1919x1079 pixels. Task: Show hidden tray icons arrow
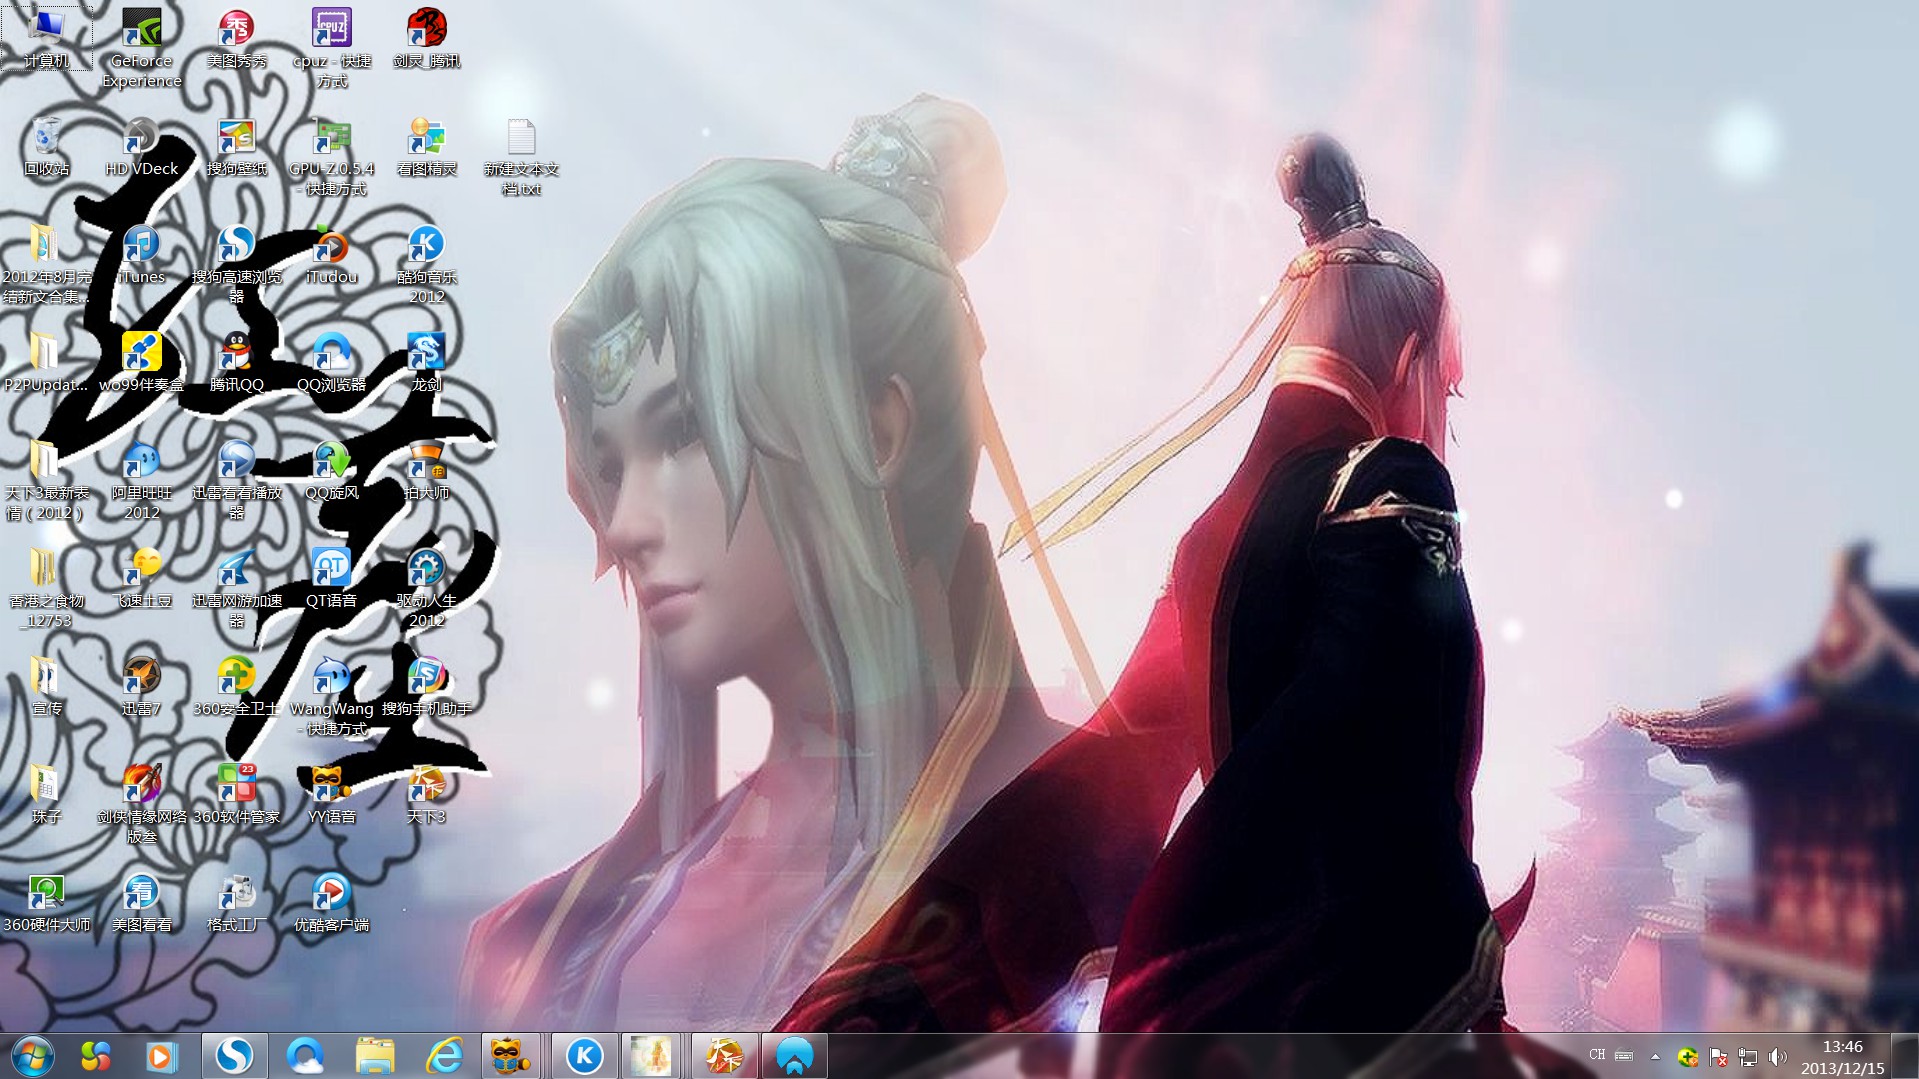(1655, 1056)
